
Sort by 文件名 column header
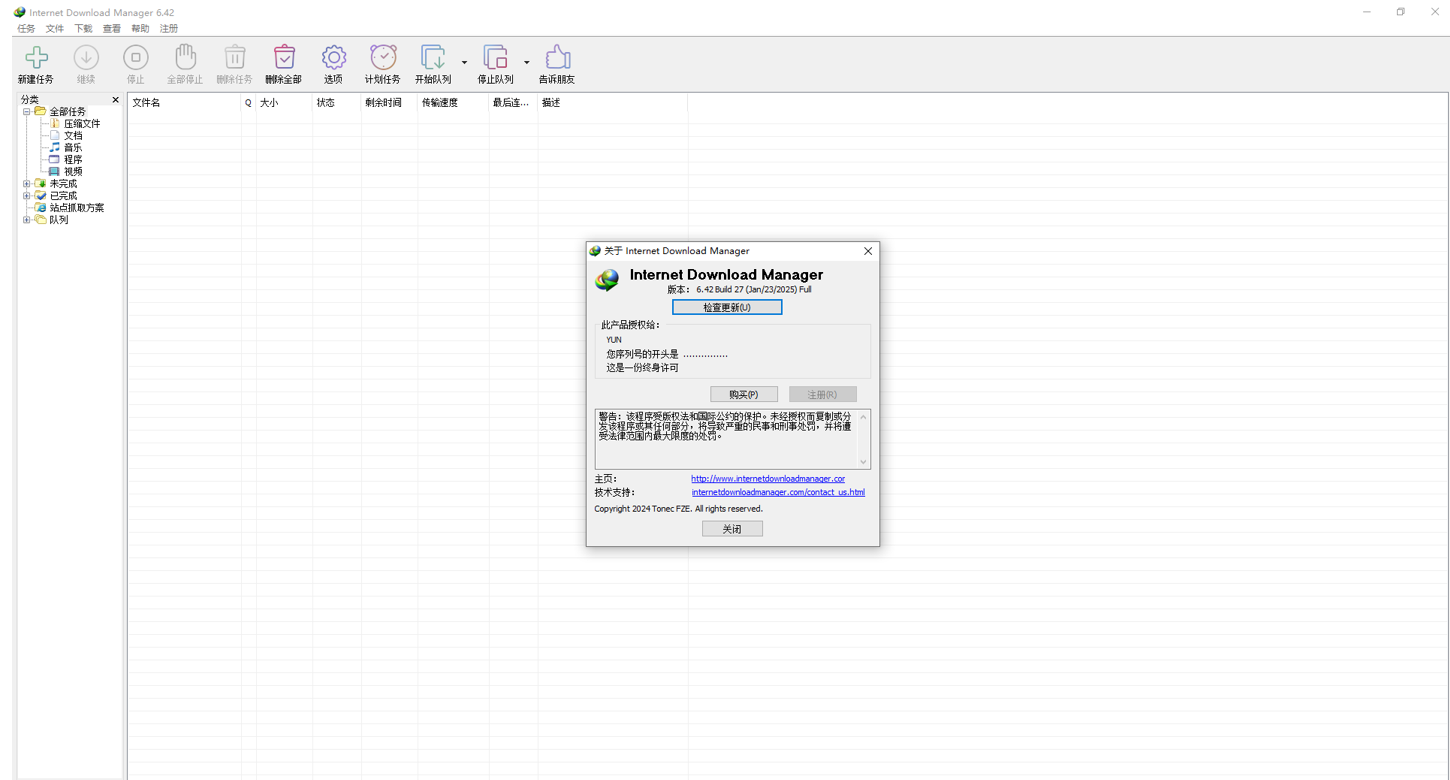point(184,103)
